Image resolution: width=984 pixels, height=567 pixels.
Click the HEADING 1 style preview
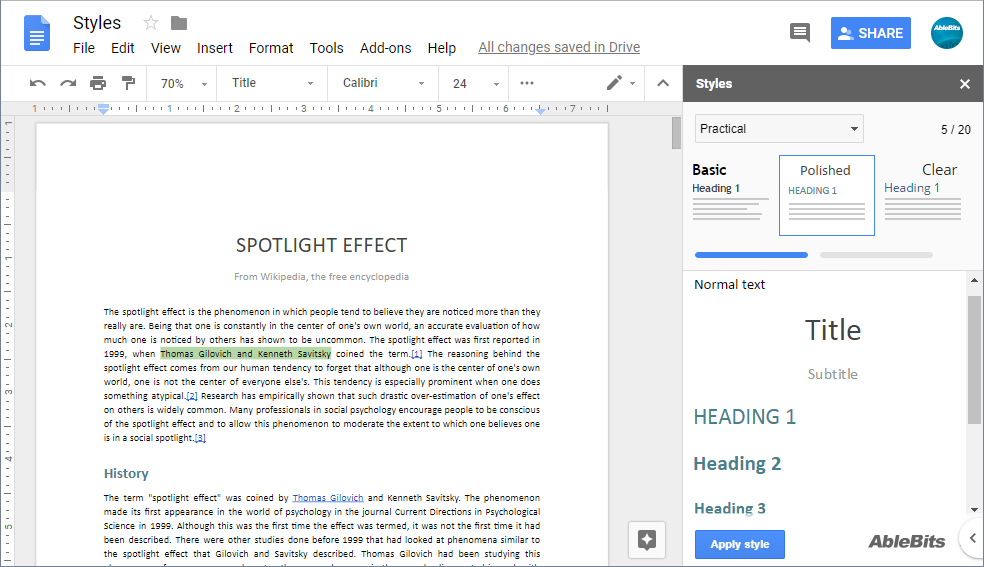coord(744,416)
